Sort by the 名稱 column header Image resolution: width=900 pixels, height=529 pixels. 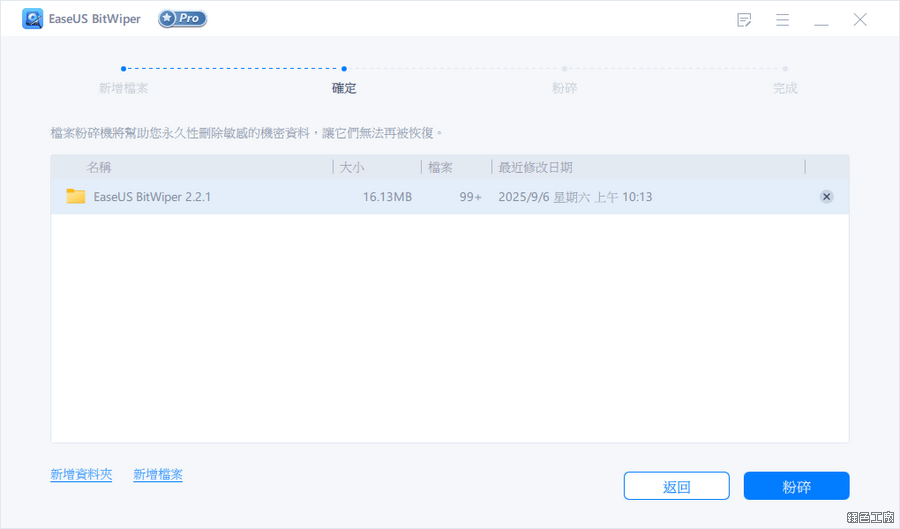click(x=99, y=167)
